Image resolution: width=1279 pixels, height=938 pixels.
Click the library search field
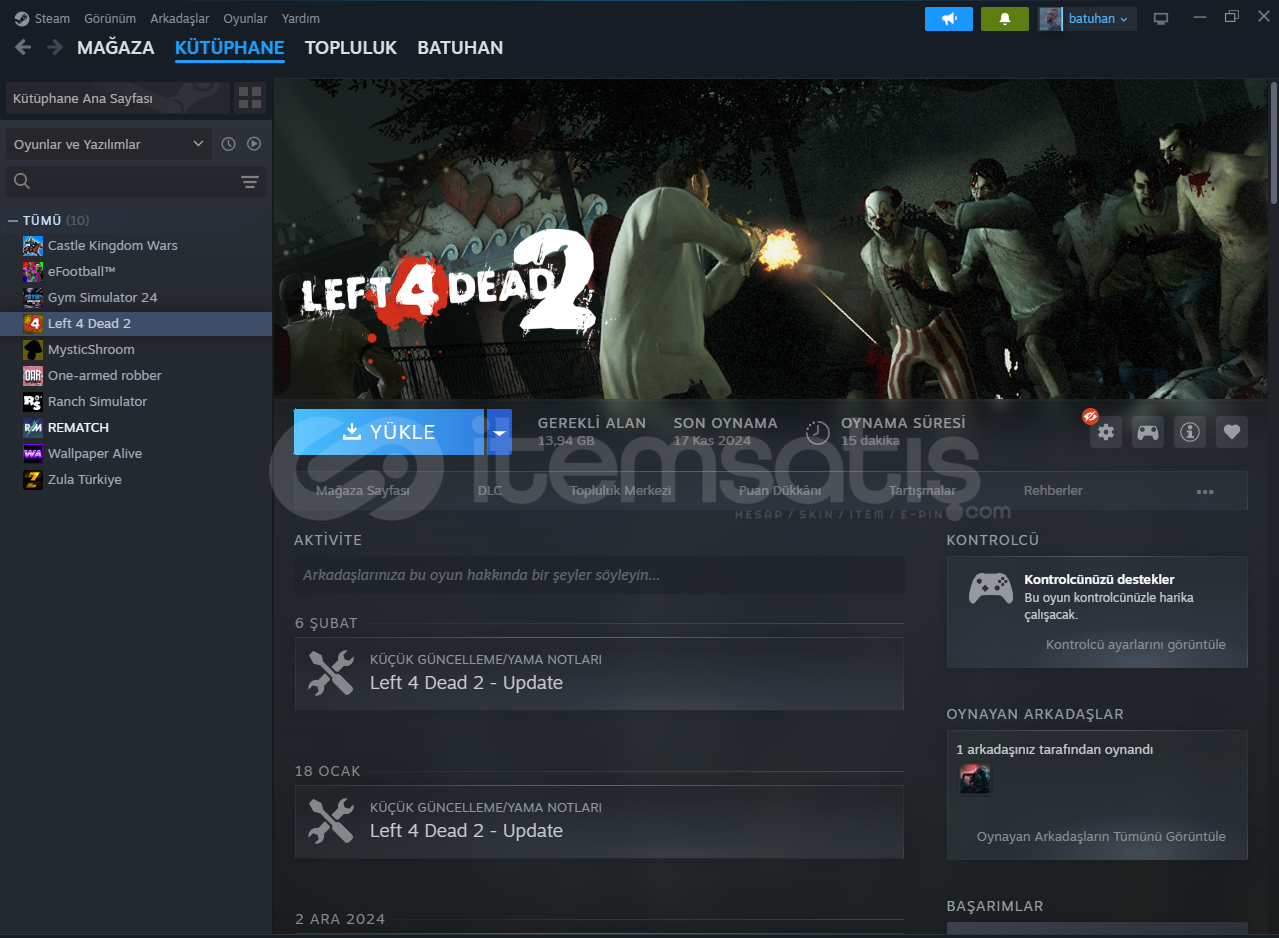click(120, 181)
